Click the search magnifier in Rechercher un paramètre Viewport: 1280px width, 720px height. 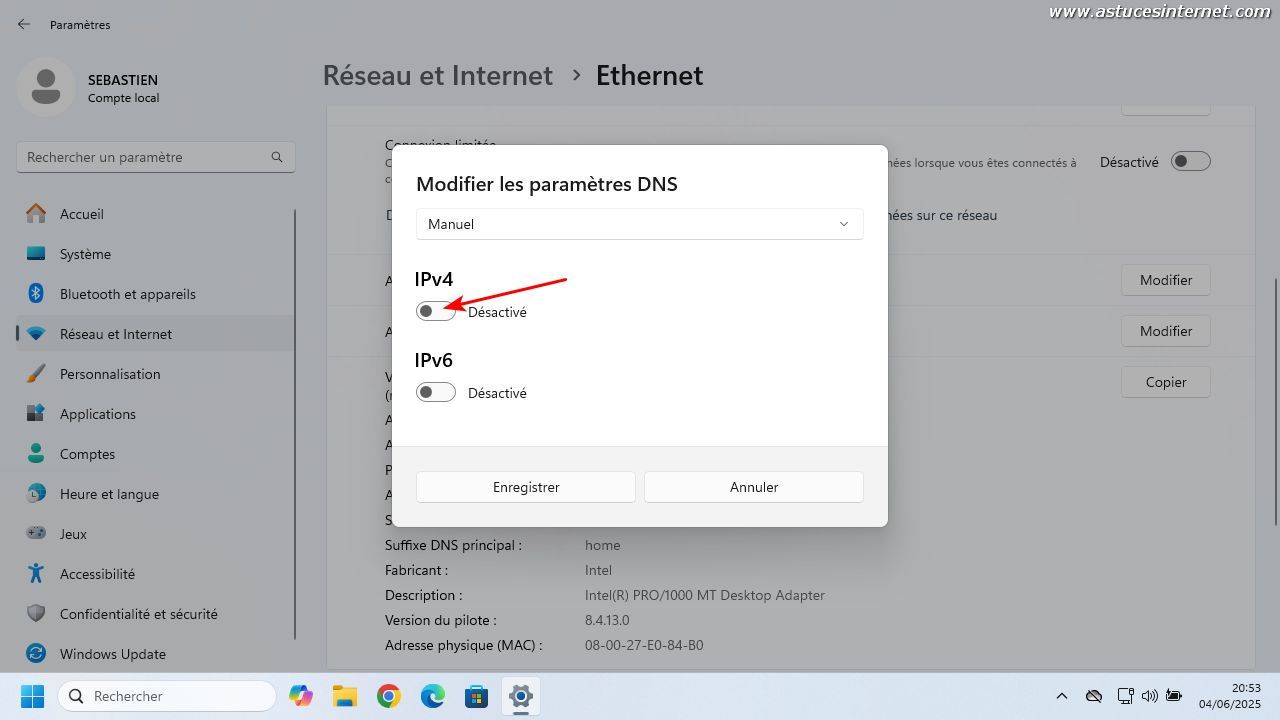coord(277,157)
